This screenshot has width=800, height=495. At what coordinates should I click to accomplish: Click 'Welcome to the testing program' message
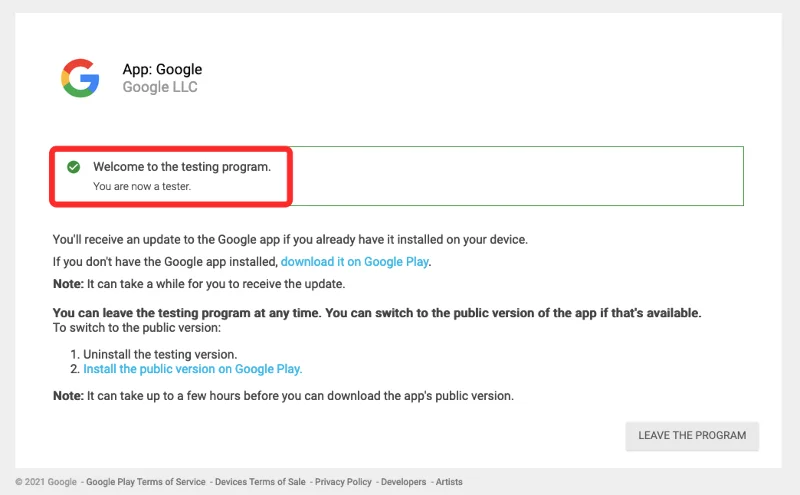[182, 167]
